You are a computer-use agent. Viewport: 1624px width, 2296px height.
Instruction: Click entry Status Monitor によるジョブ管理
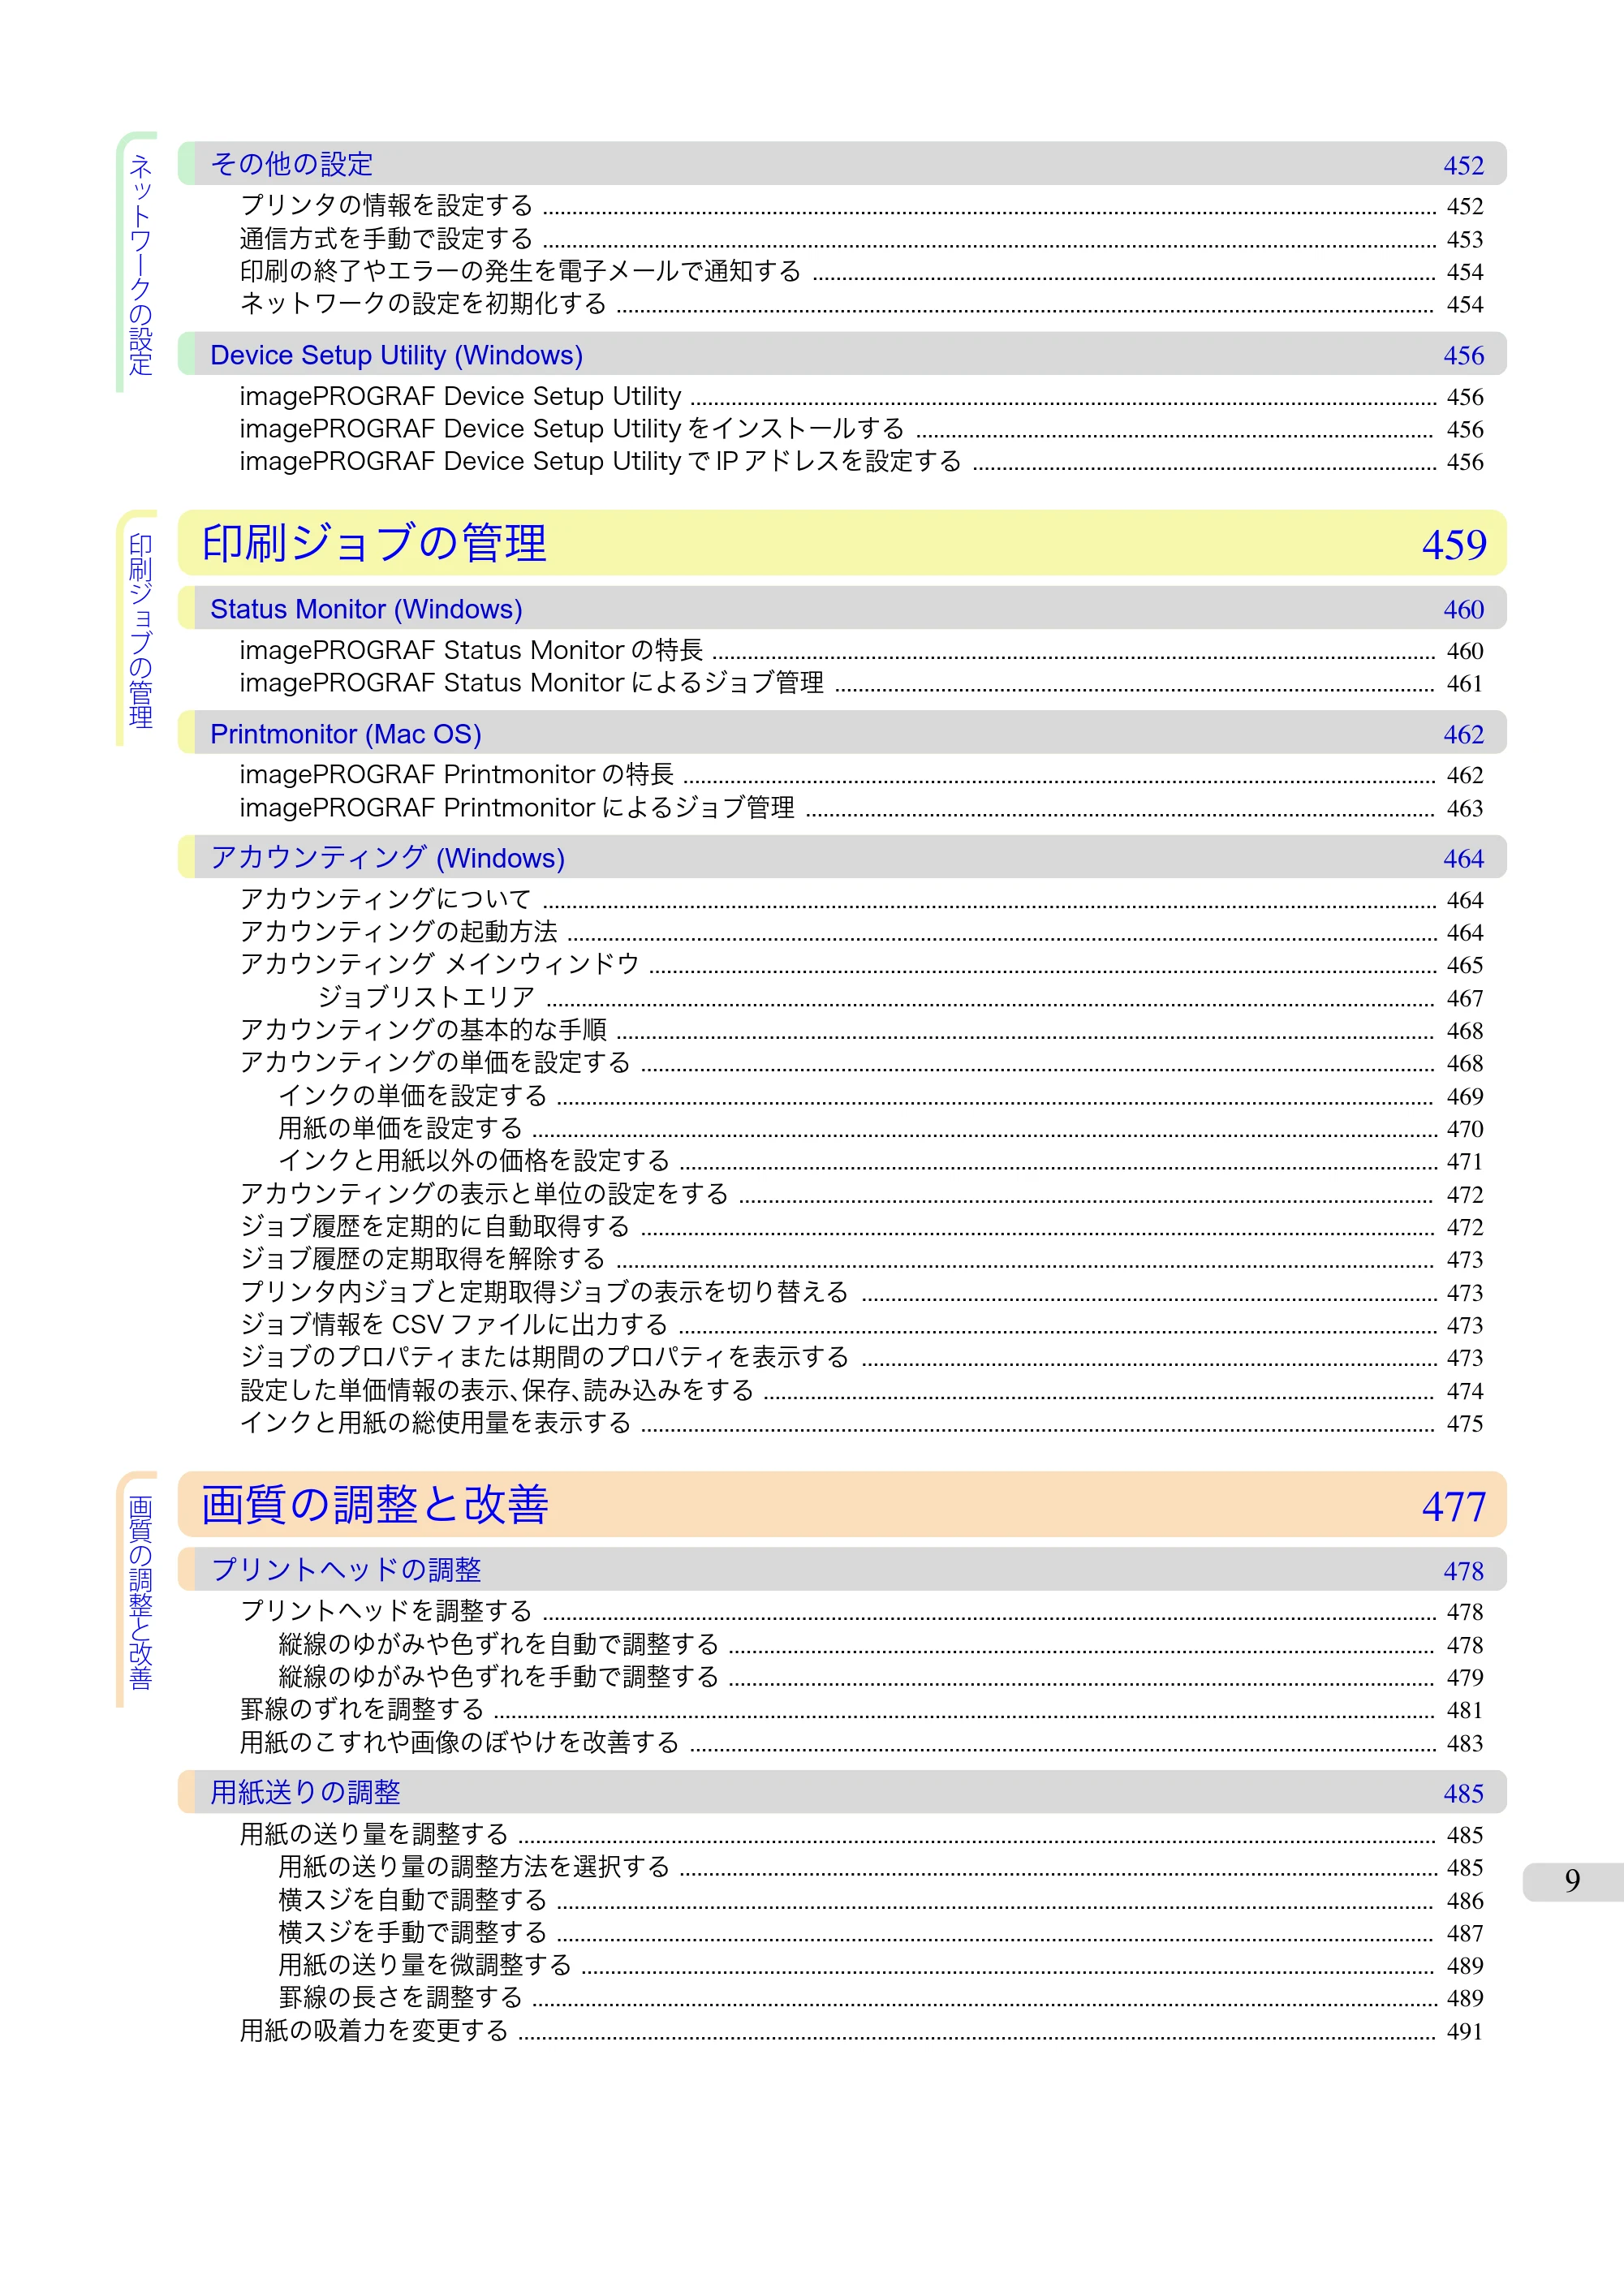pyautogui.click(x=861, y=683)
